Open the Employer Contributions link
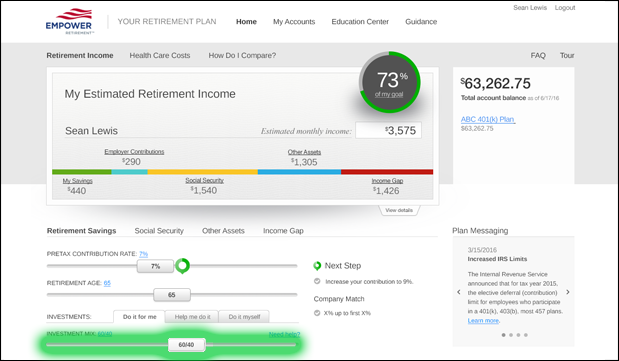Image resolution: width=619 pixels, height=361 pixels. pos(134,152)
